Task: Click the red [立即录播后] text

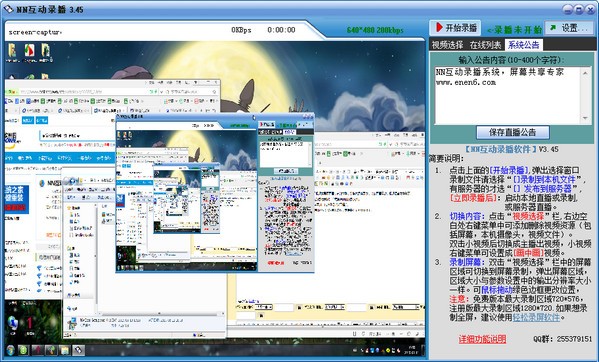Action: (473, 198)
